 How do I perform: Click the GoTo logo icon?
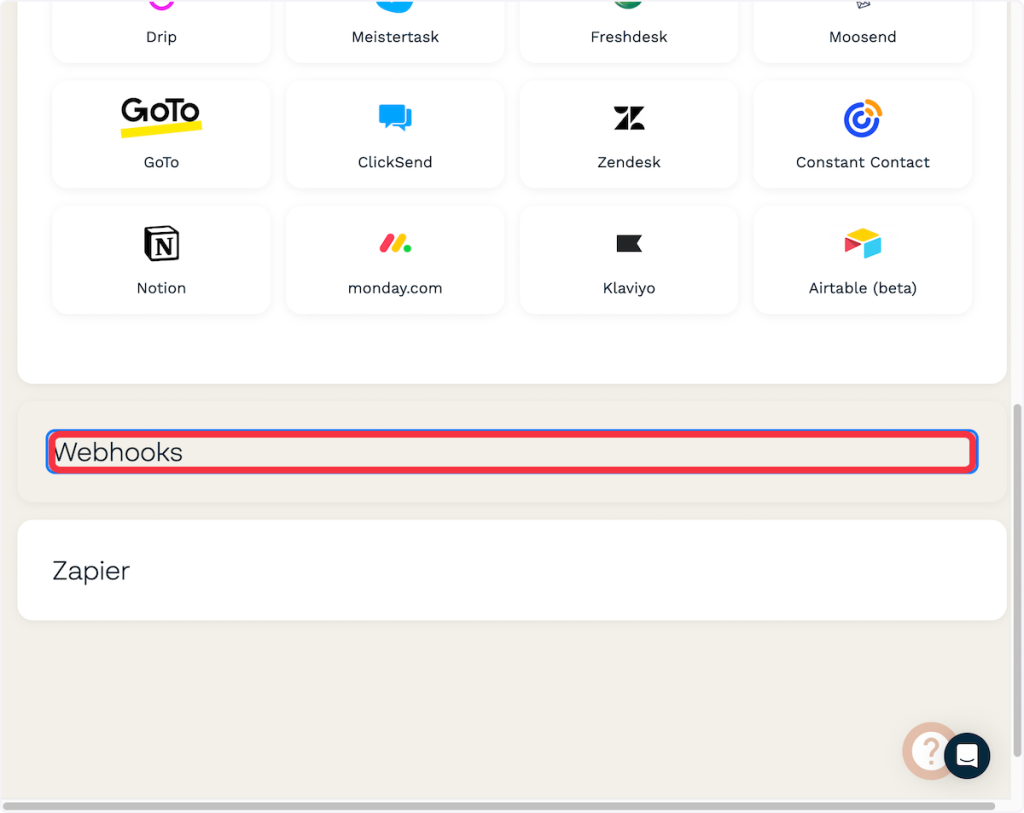[x=161, y=118]
